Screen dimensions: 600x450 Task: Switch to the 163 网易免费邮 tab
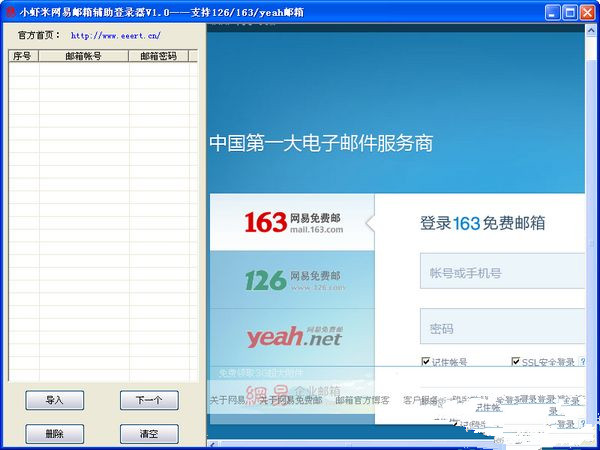[x=292, y=222]
